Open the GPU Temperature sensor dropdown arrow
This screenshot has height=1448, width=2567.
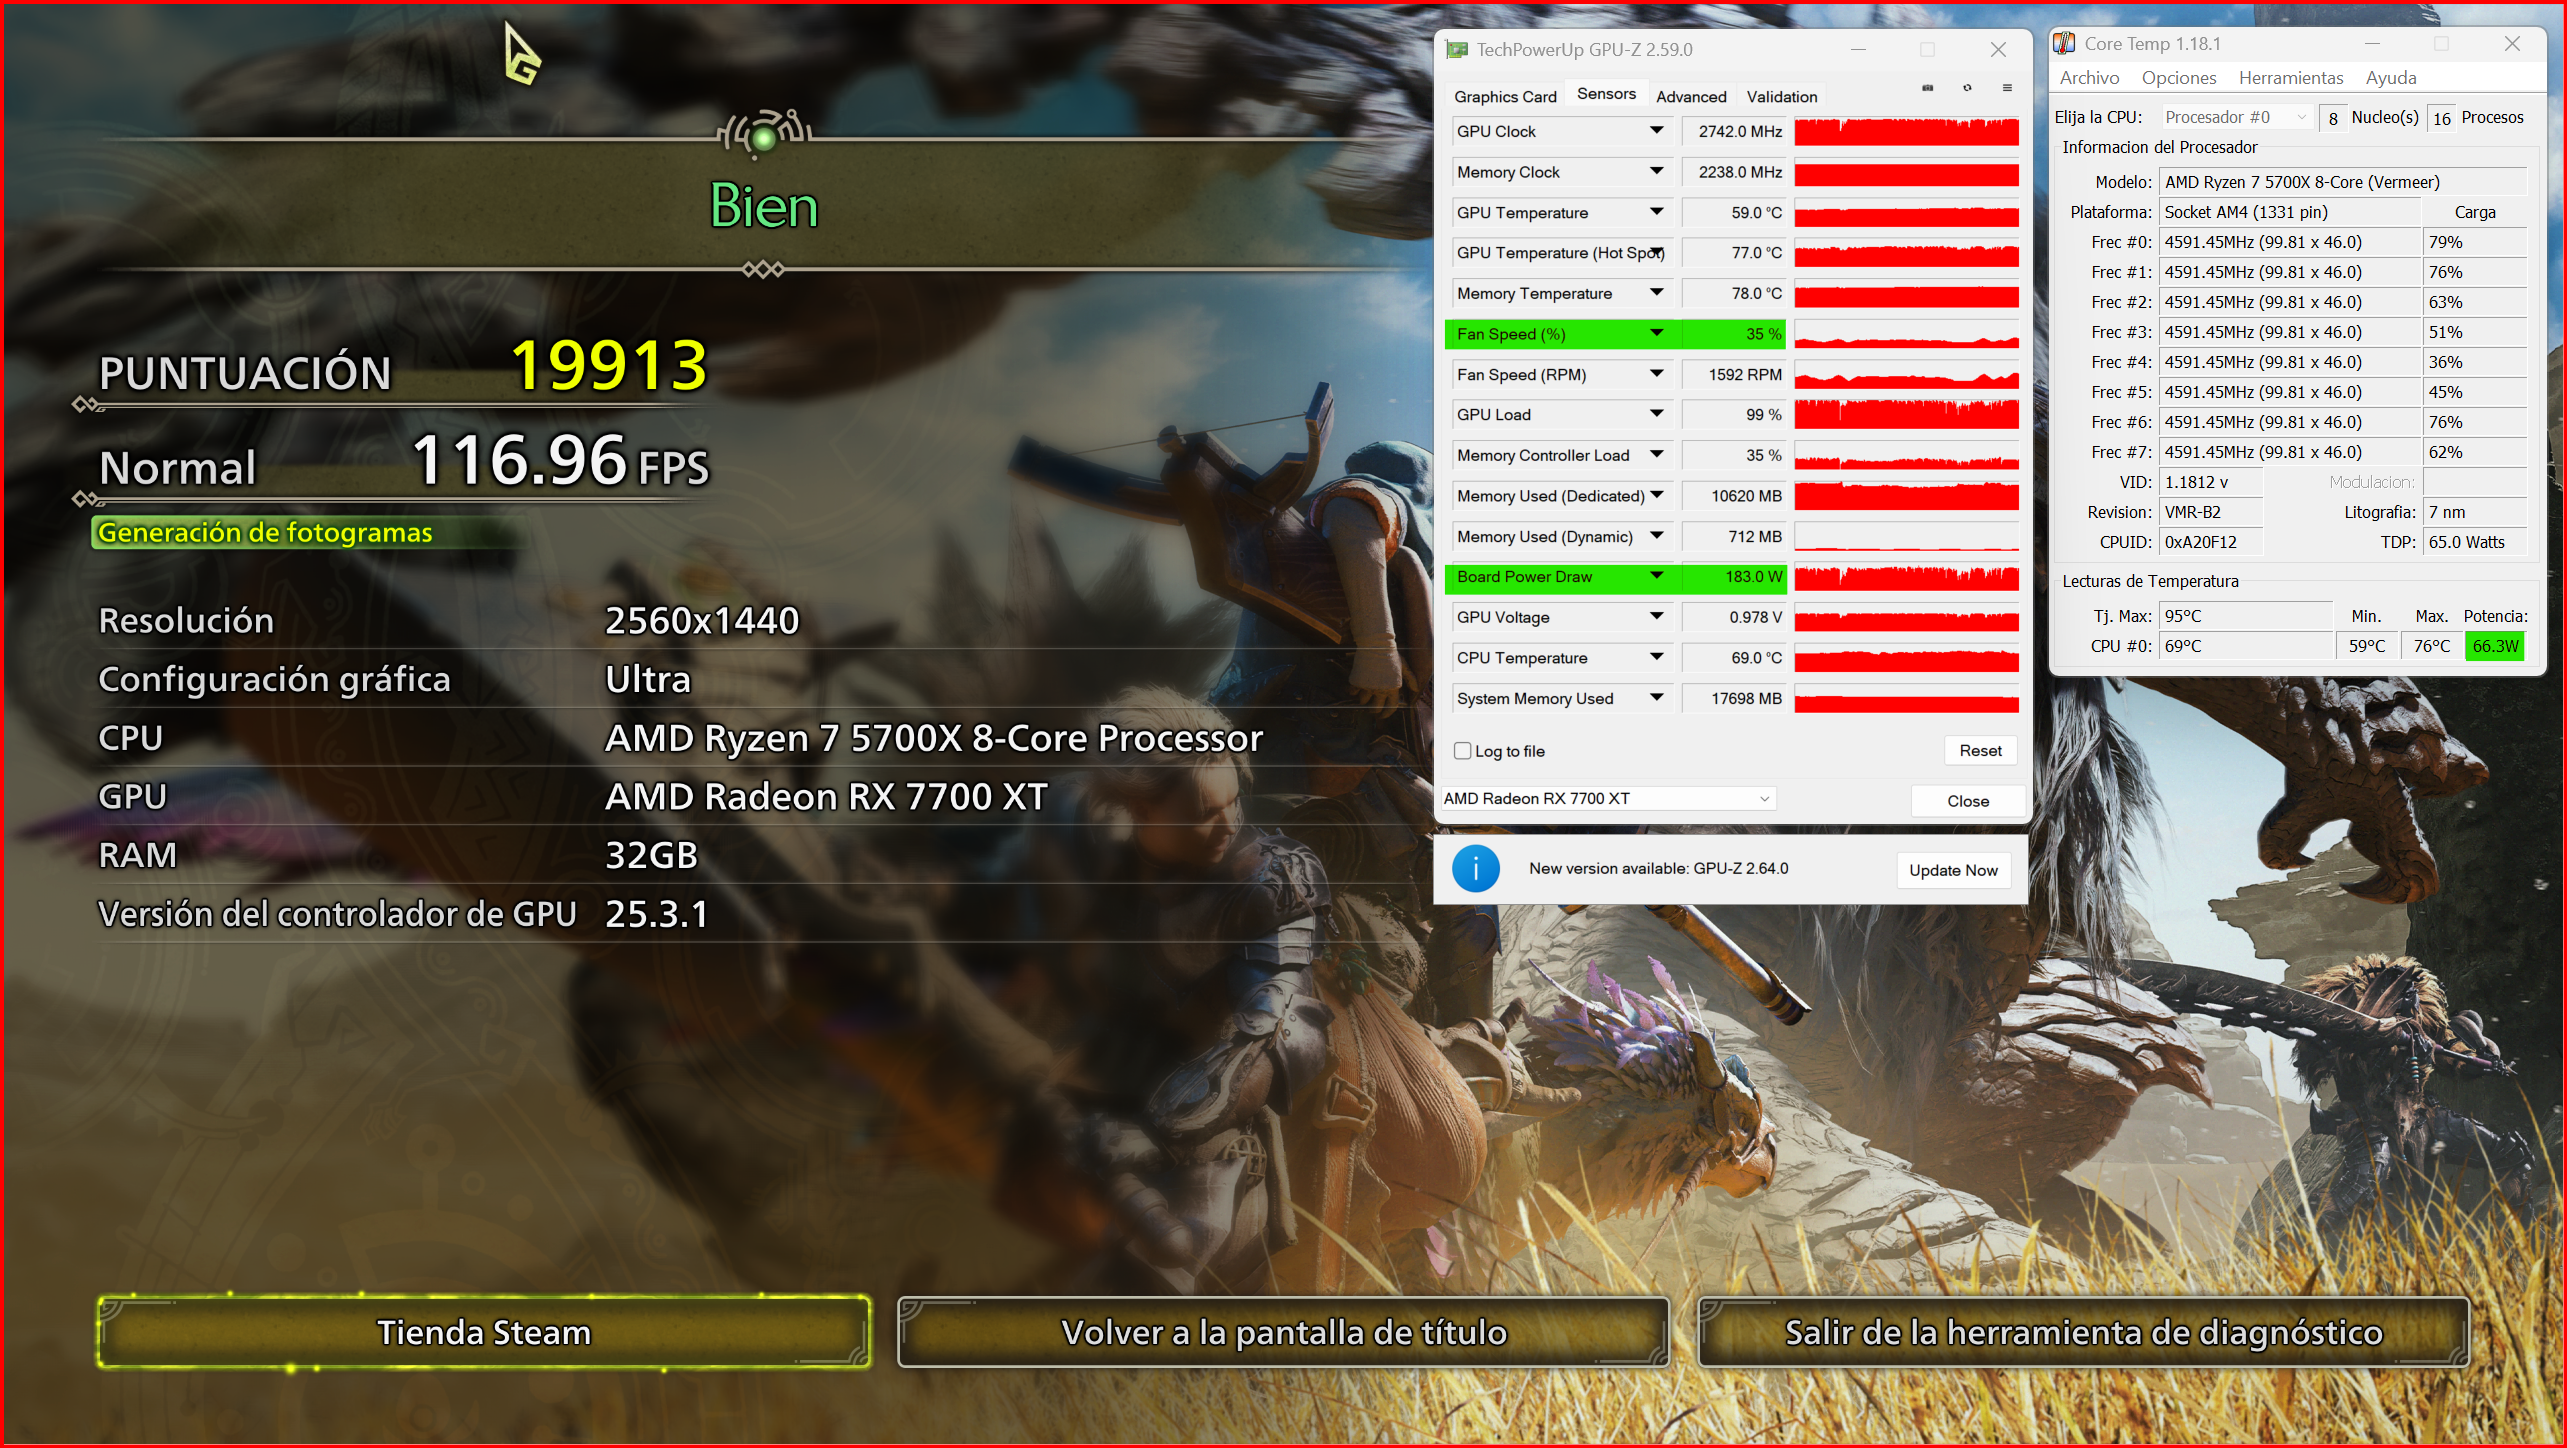click(1657, 212)
